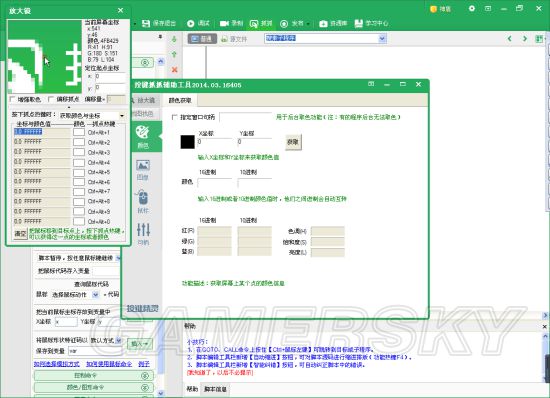Click the pin icon above the command panel

click(160, 36)
